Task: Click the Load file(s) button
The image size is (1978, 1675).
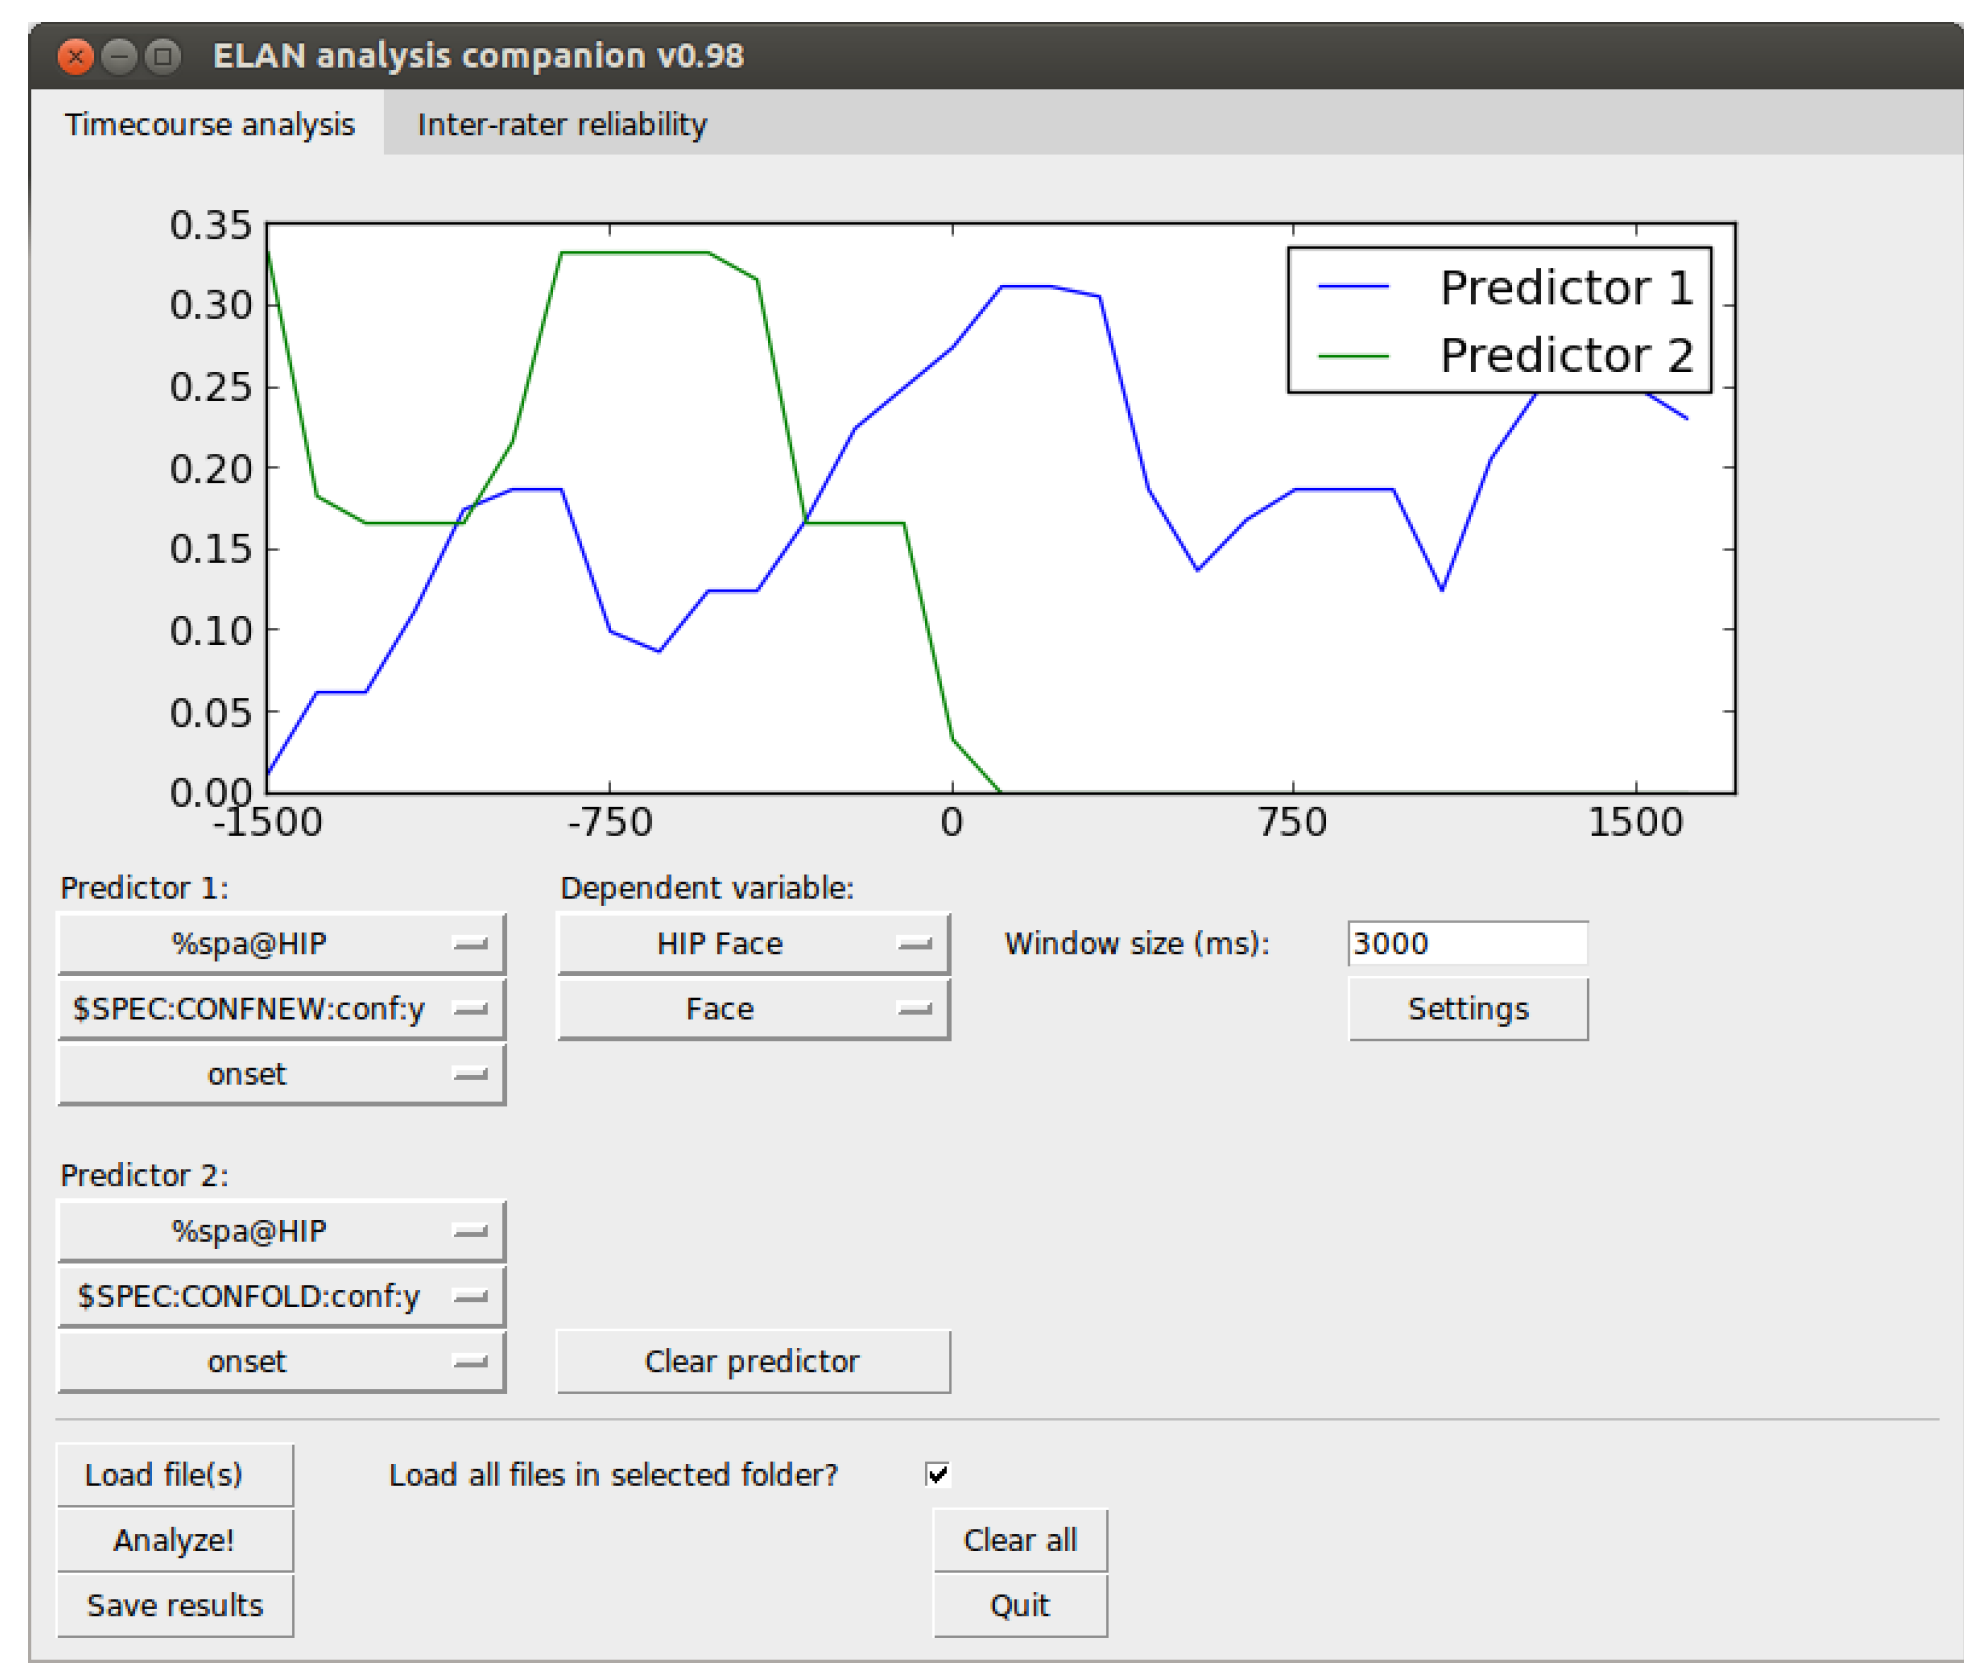Action: [175, 1474]
